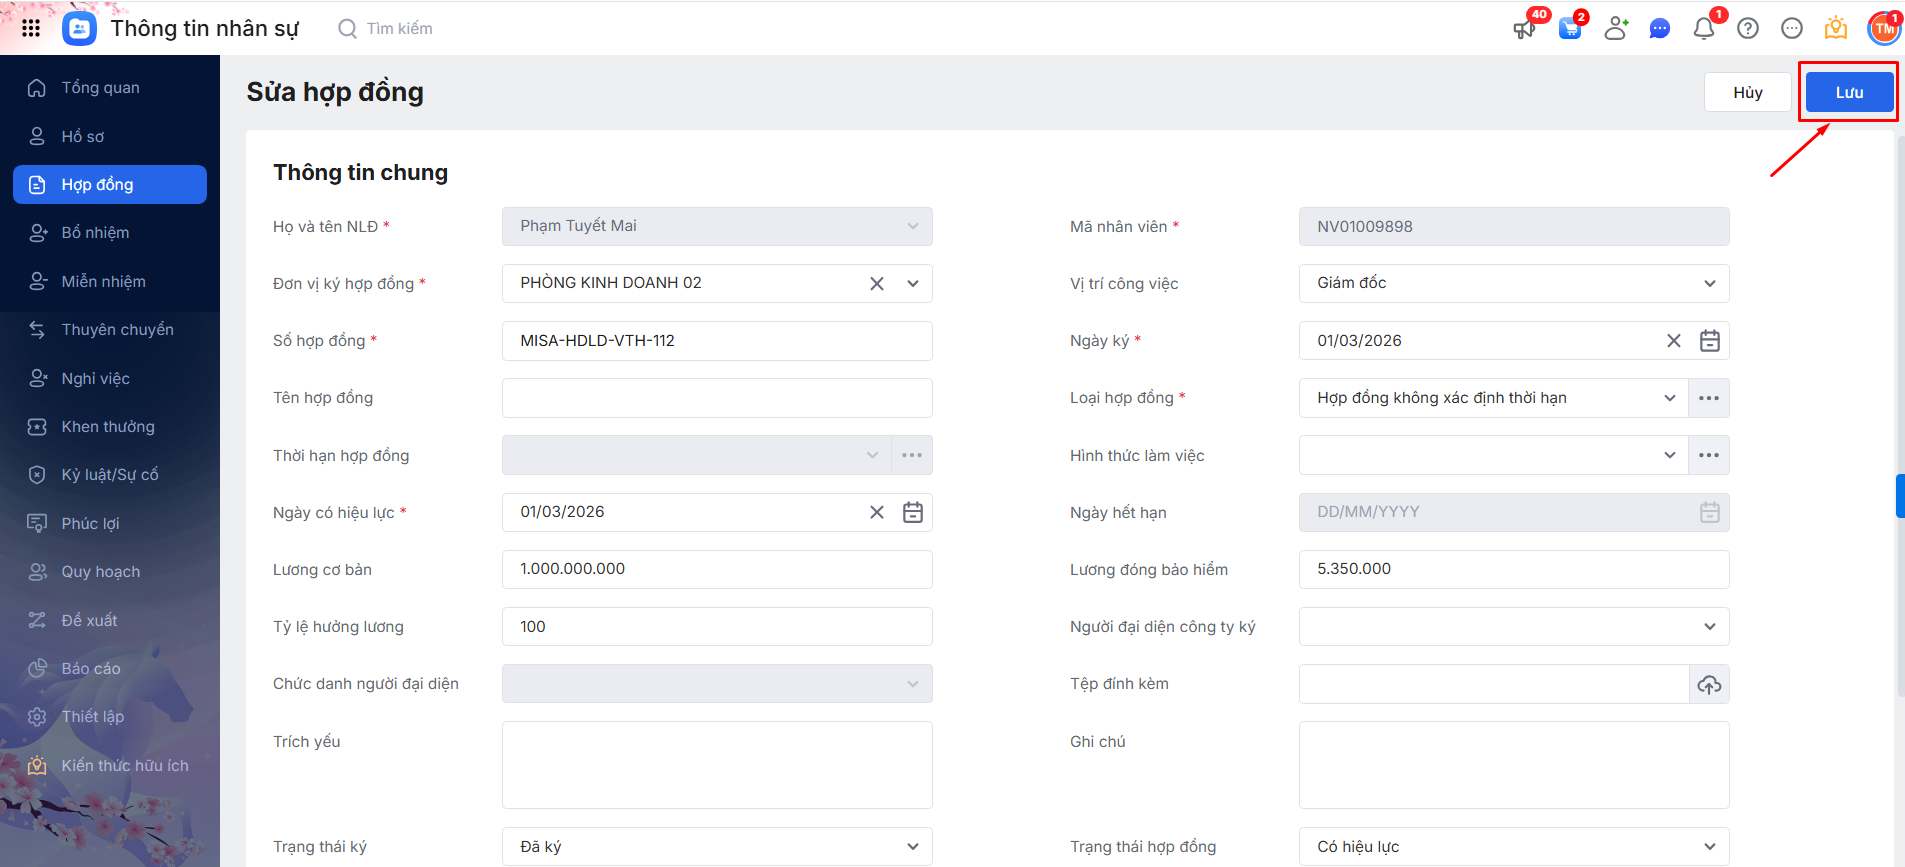Image resolution: width=1905 pixels, height=867 pixels.
Task: Clear the Ngày có hiệu lực date
Action: pyautogui.click(x=877, y=512)
